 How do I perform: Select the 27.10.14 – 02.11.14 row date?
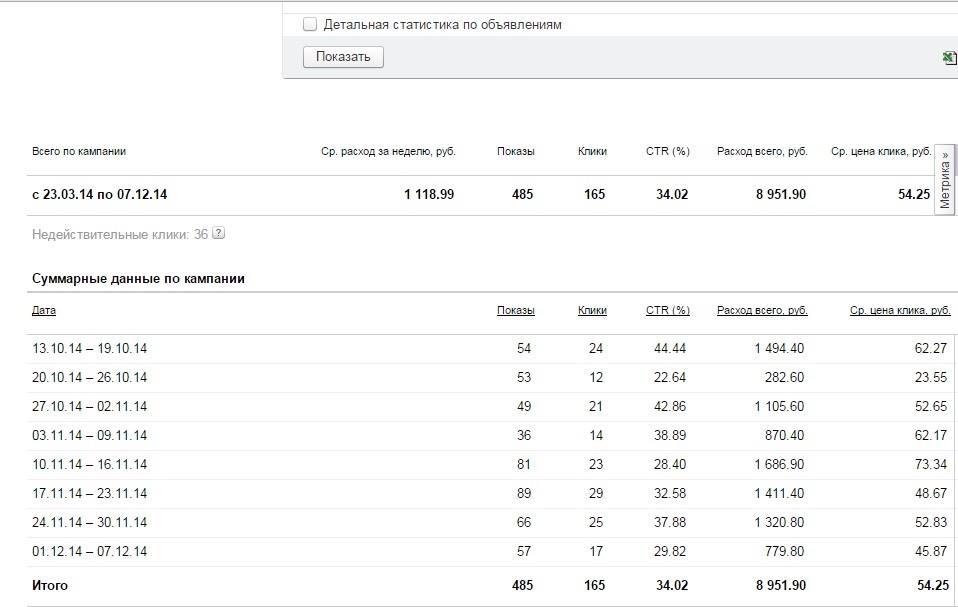pos(90,406)
